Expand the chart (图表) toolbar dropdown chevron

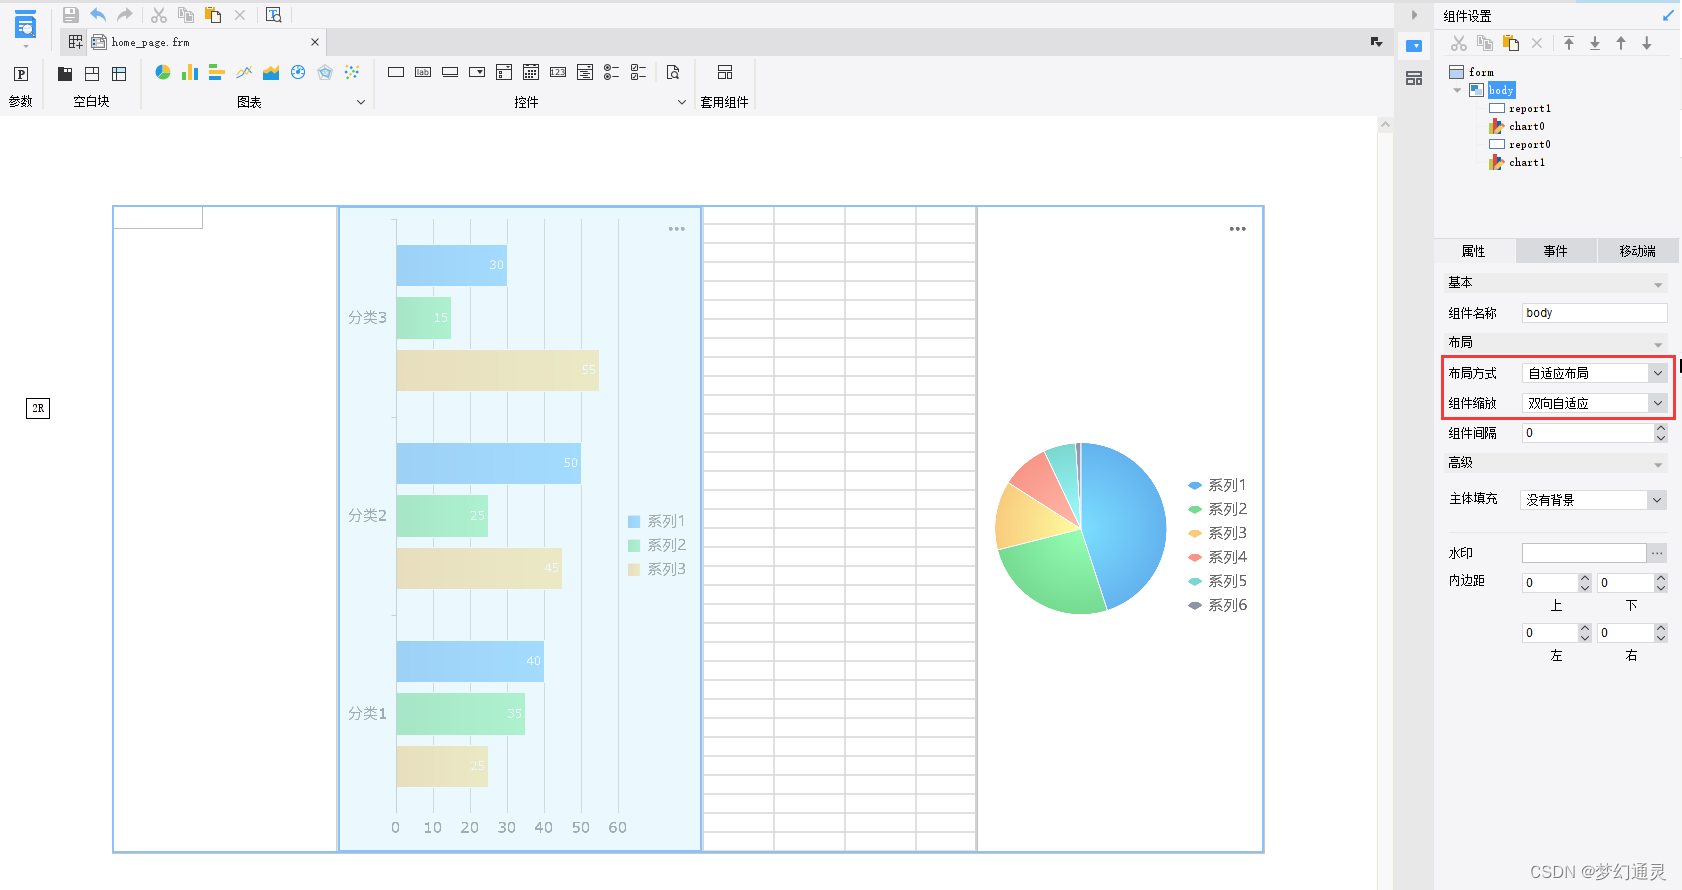coord(361,102)
